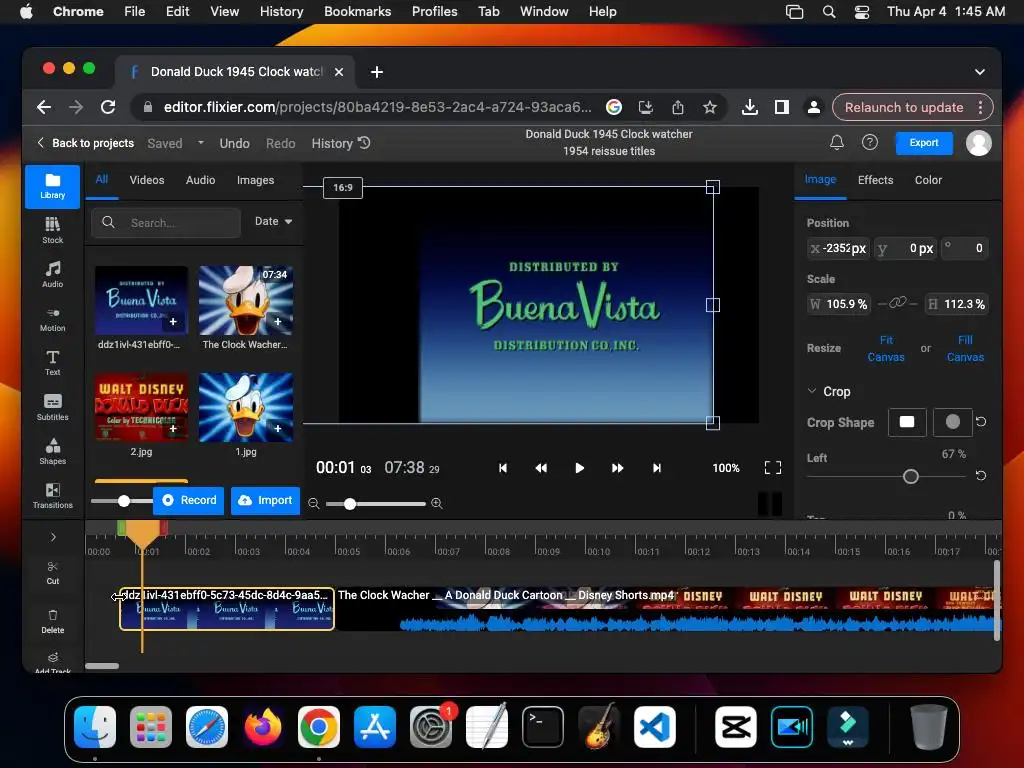Fast forward the preview playback

click(x=617, y=468)
